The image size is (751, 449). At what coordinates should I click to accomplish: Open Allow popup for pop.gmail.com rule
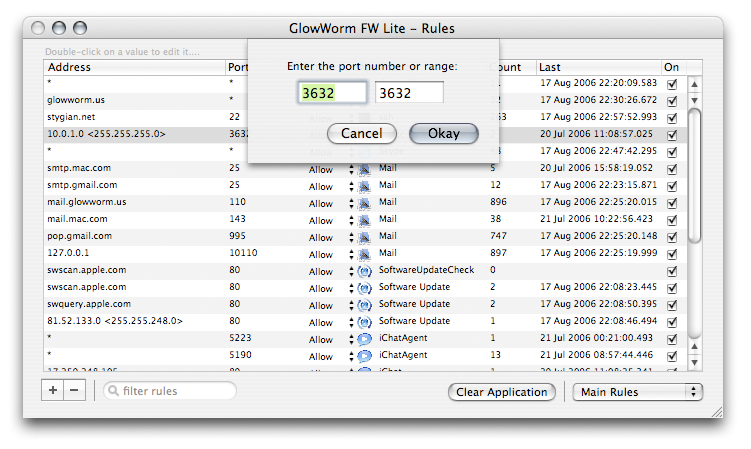[x=331, y=238]
